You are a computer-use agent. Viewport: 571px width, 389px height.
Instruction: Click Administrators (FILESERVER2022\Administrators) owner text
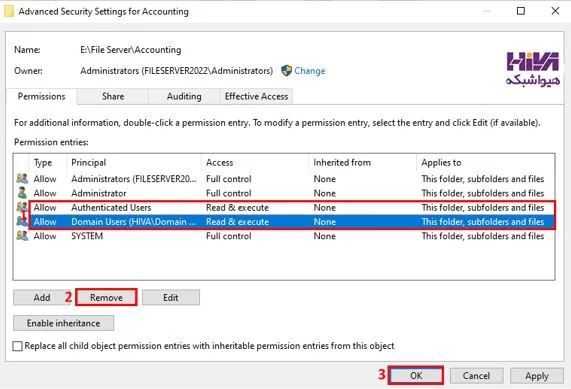pos(177,71)
